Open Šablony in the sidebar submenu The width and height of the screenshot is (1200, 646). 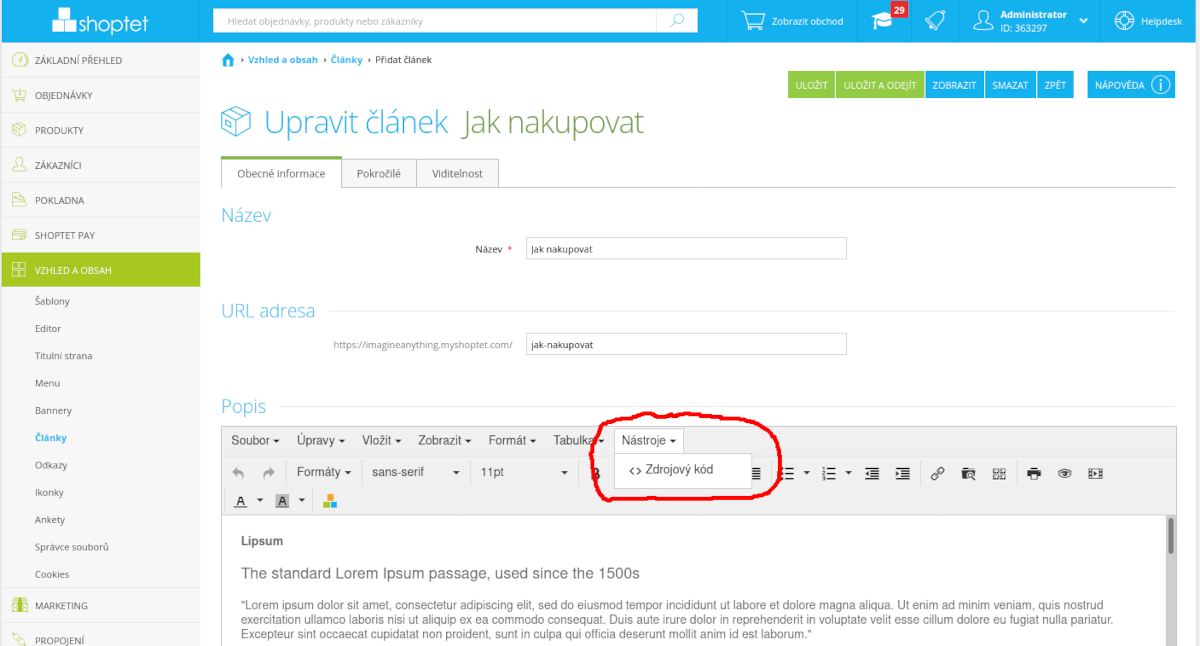click(x=52, y=301)
